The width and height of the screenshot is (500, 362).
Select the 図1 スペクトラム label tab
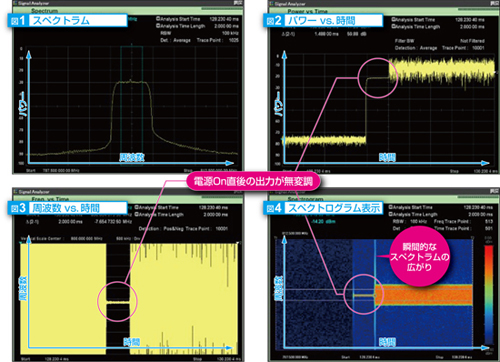[68, 21]
